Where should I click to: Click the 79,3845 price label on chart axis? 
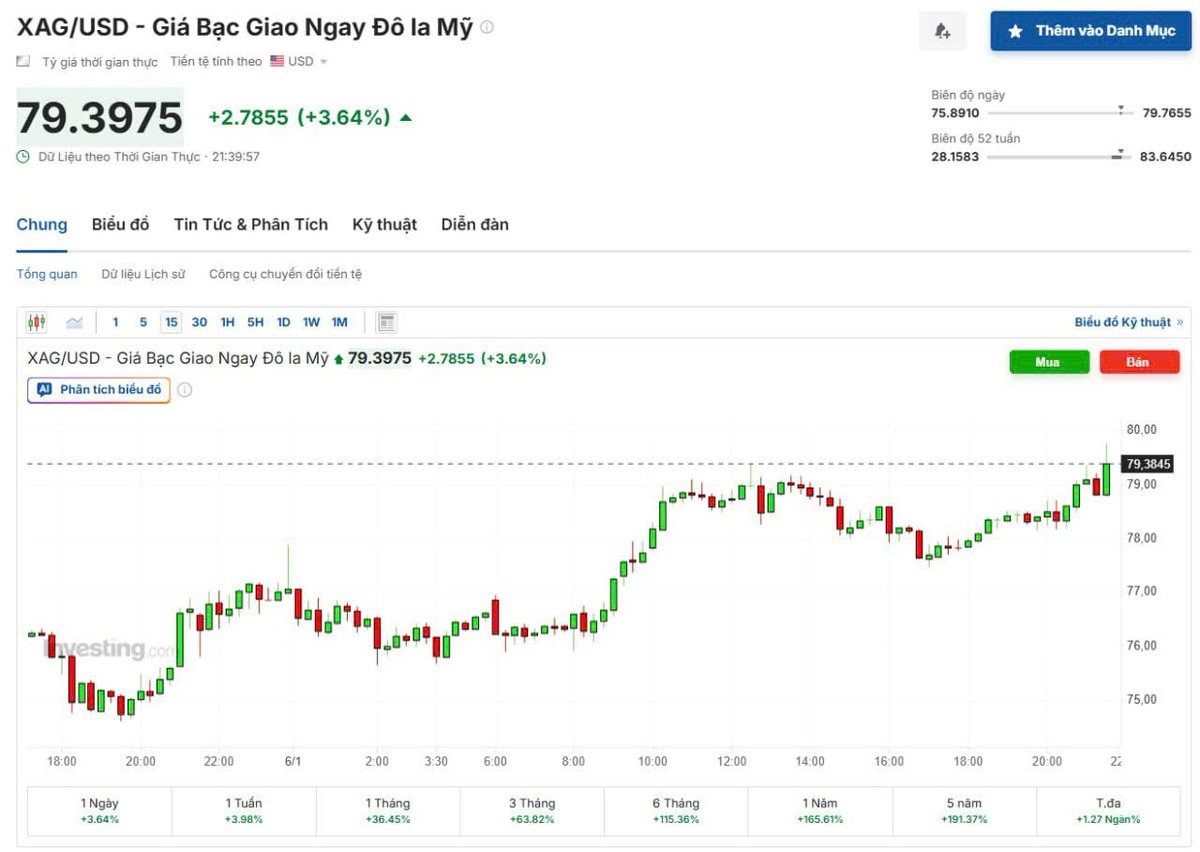[1148, 464]
